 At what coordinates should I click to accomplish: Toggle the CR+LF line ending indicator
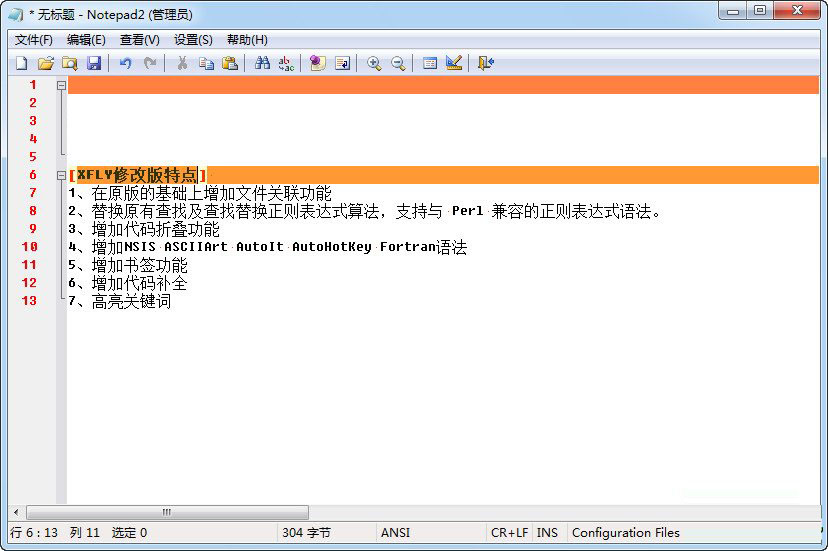click(x=509, y=533)
